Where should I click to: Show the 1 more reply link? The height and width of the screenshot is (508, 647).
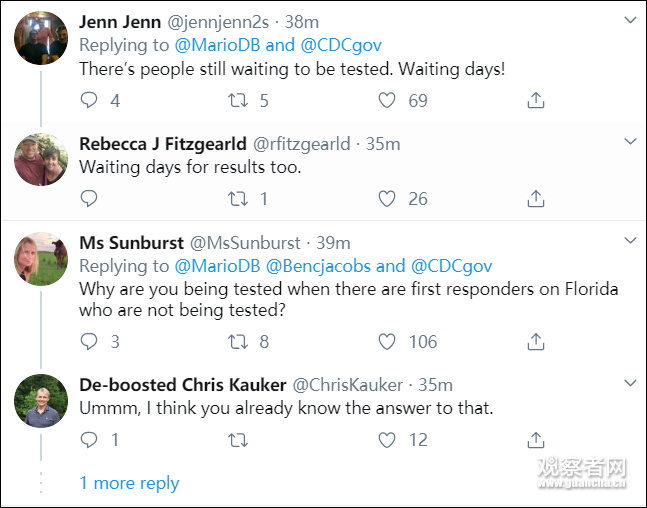click(x=129, y=483)
